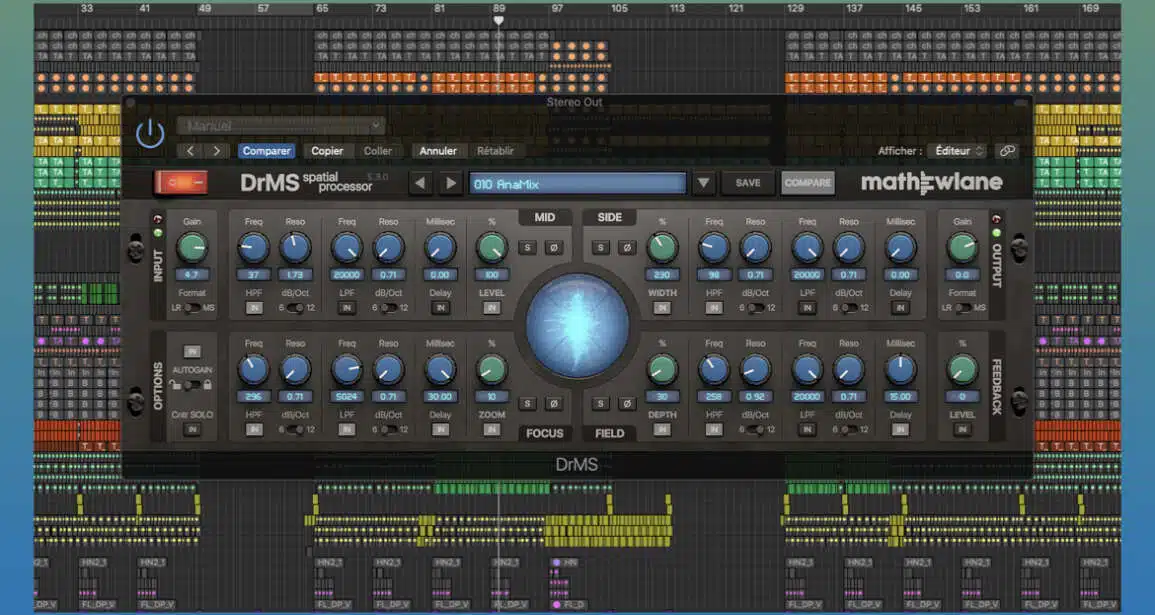Toggle the MID HPF IN button
The image size is (1155, 615).
(x=253, y=308)
